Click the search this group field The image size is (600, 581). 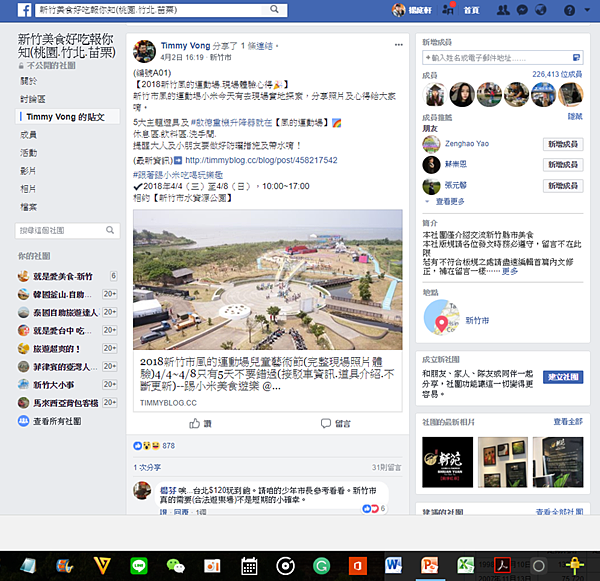[x=67, y=230]
